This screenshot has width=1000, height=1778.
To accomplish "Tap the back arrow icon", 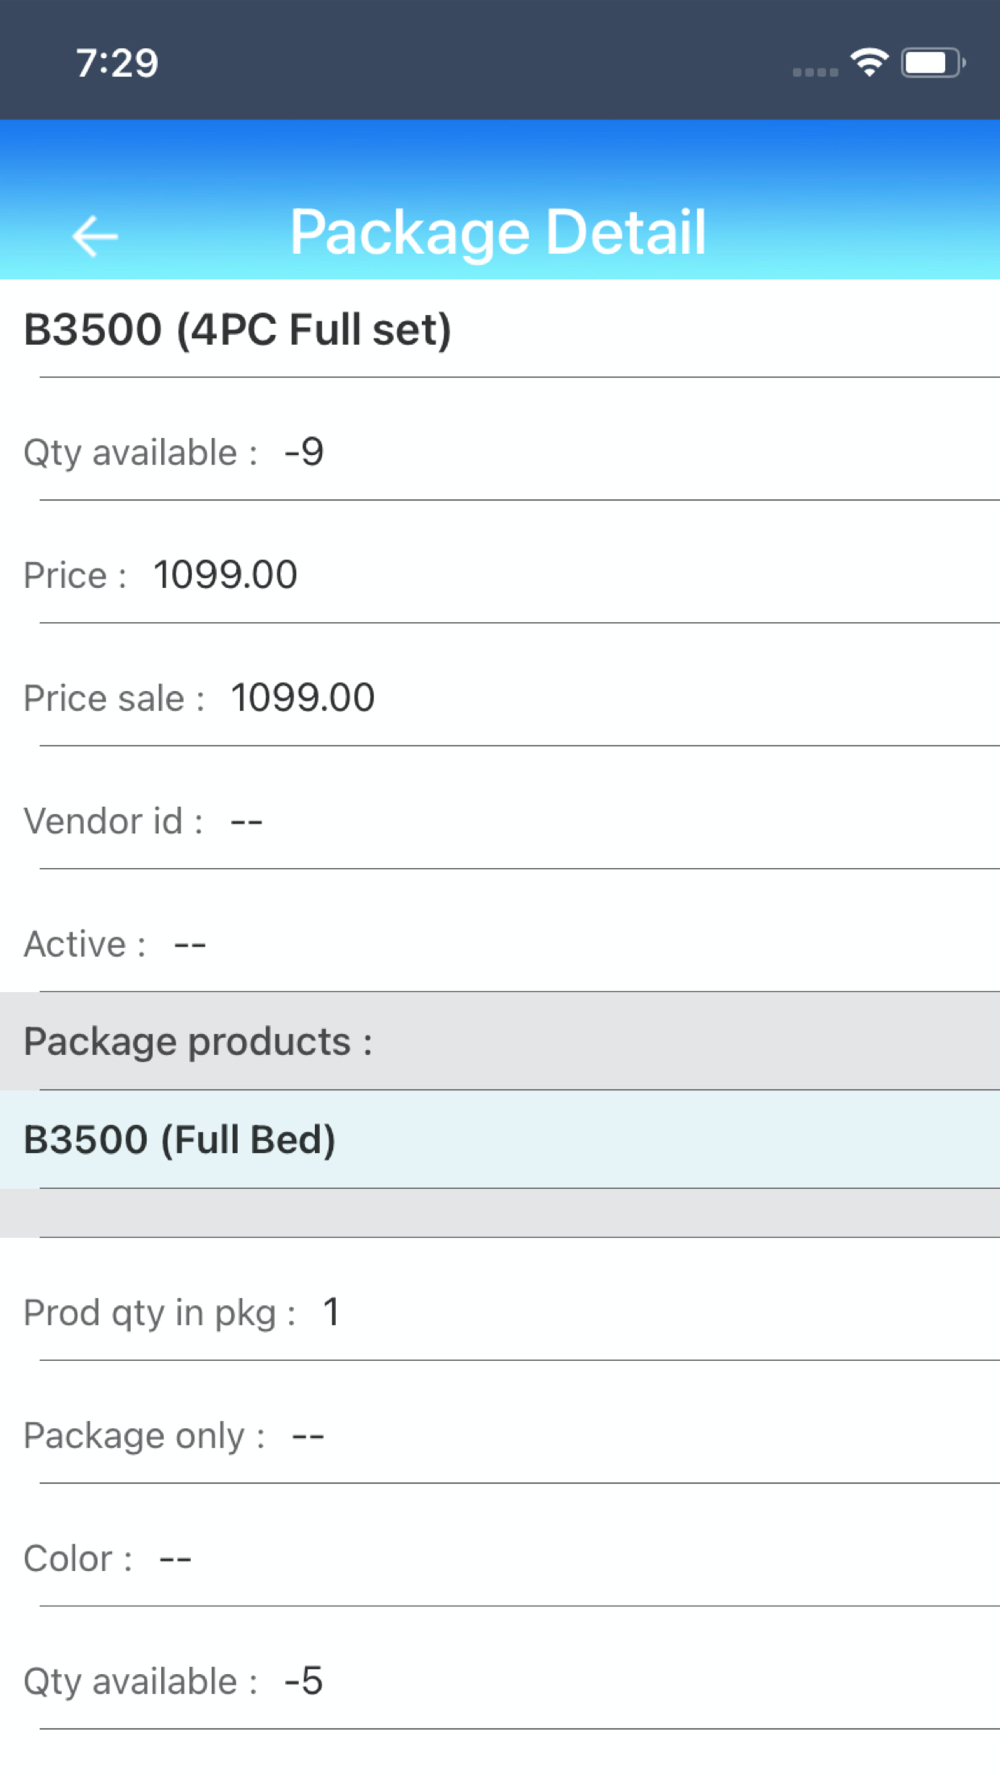I will (95, 236).
